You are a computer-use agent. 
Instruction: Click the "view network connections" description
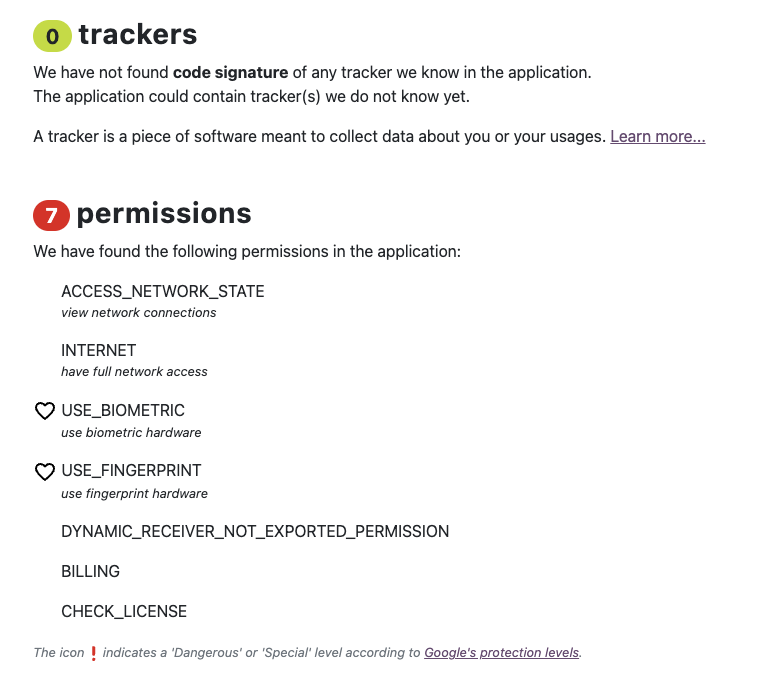139,313
